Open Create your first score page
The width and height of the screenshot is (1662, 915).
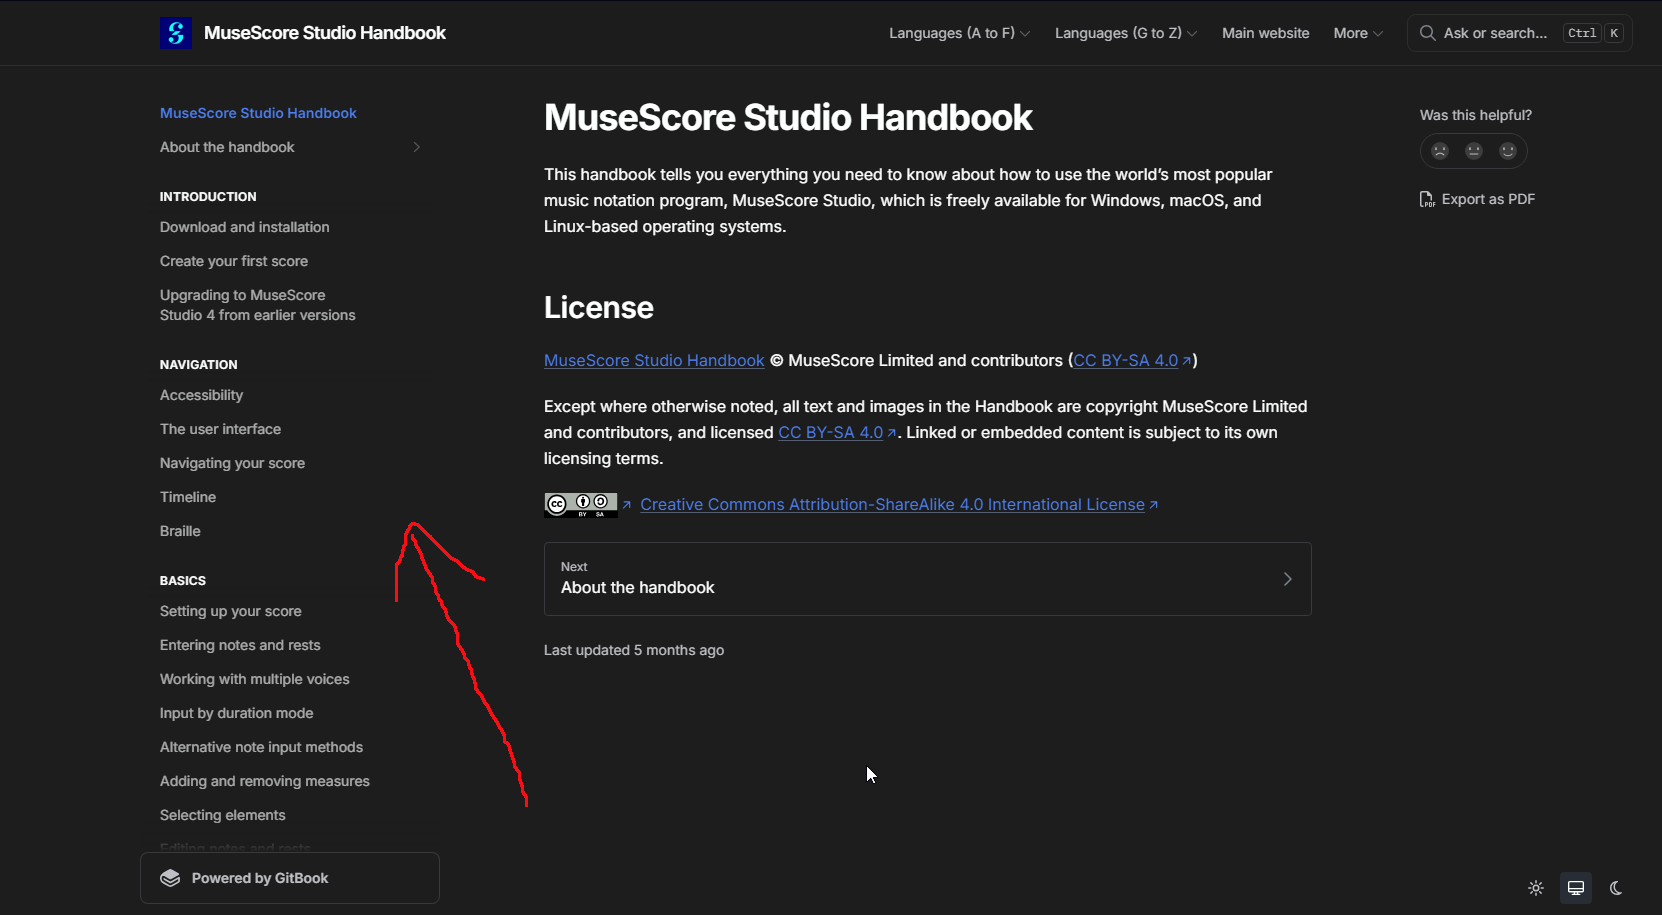(234, 261)
